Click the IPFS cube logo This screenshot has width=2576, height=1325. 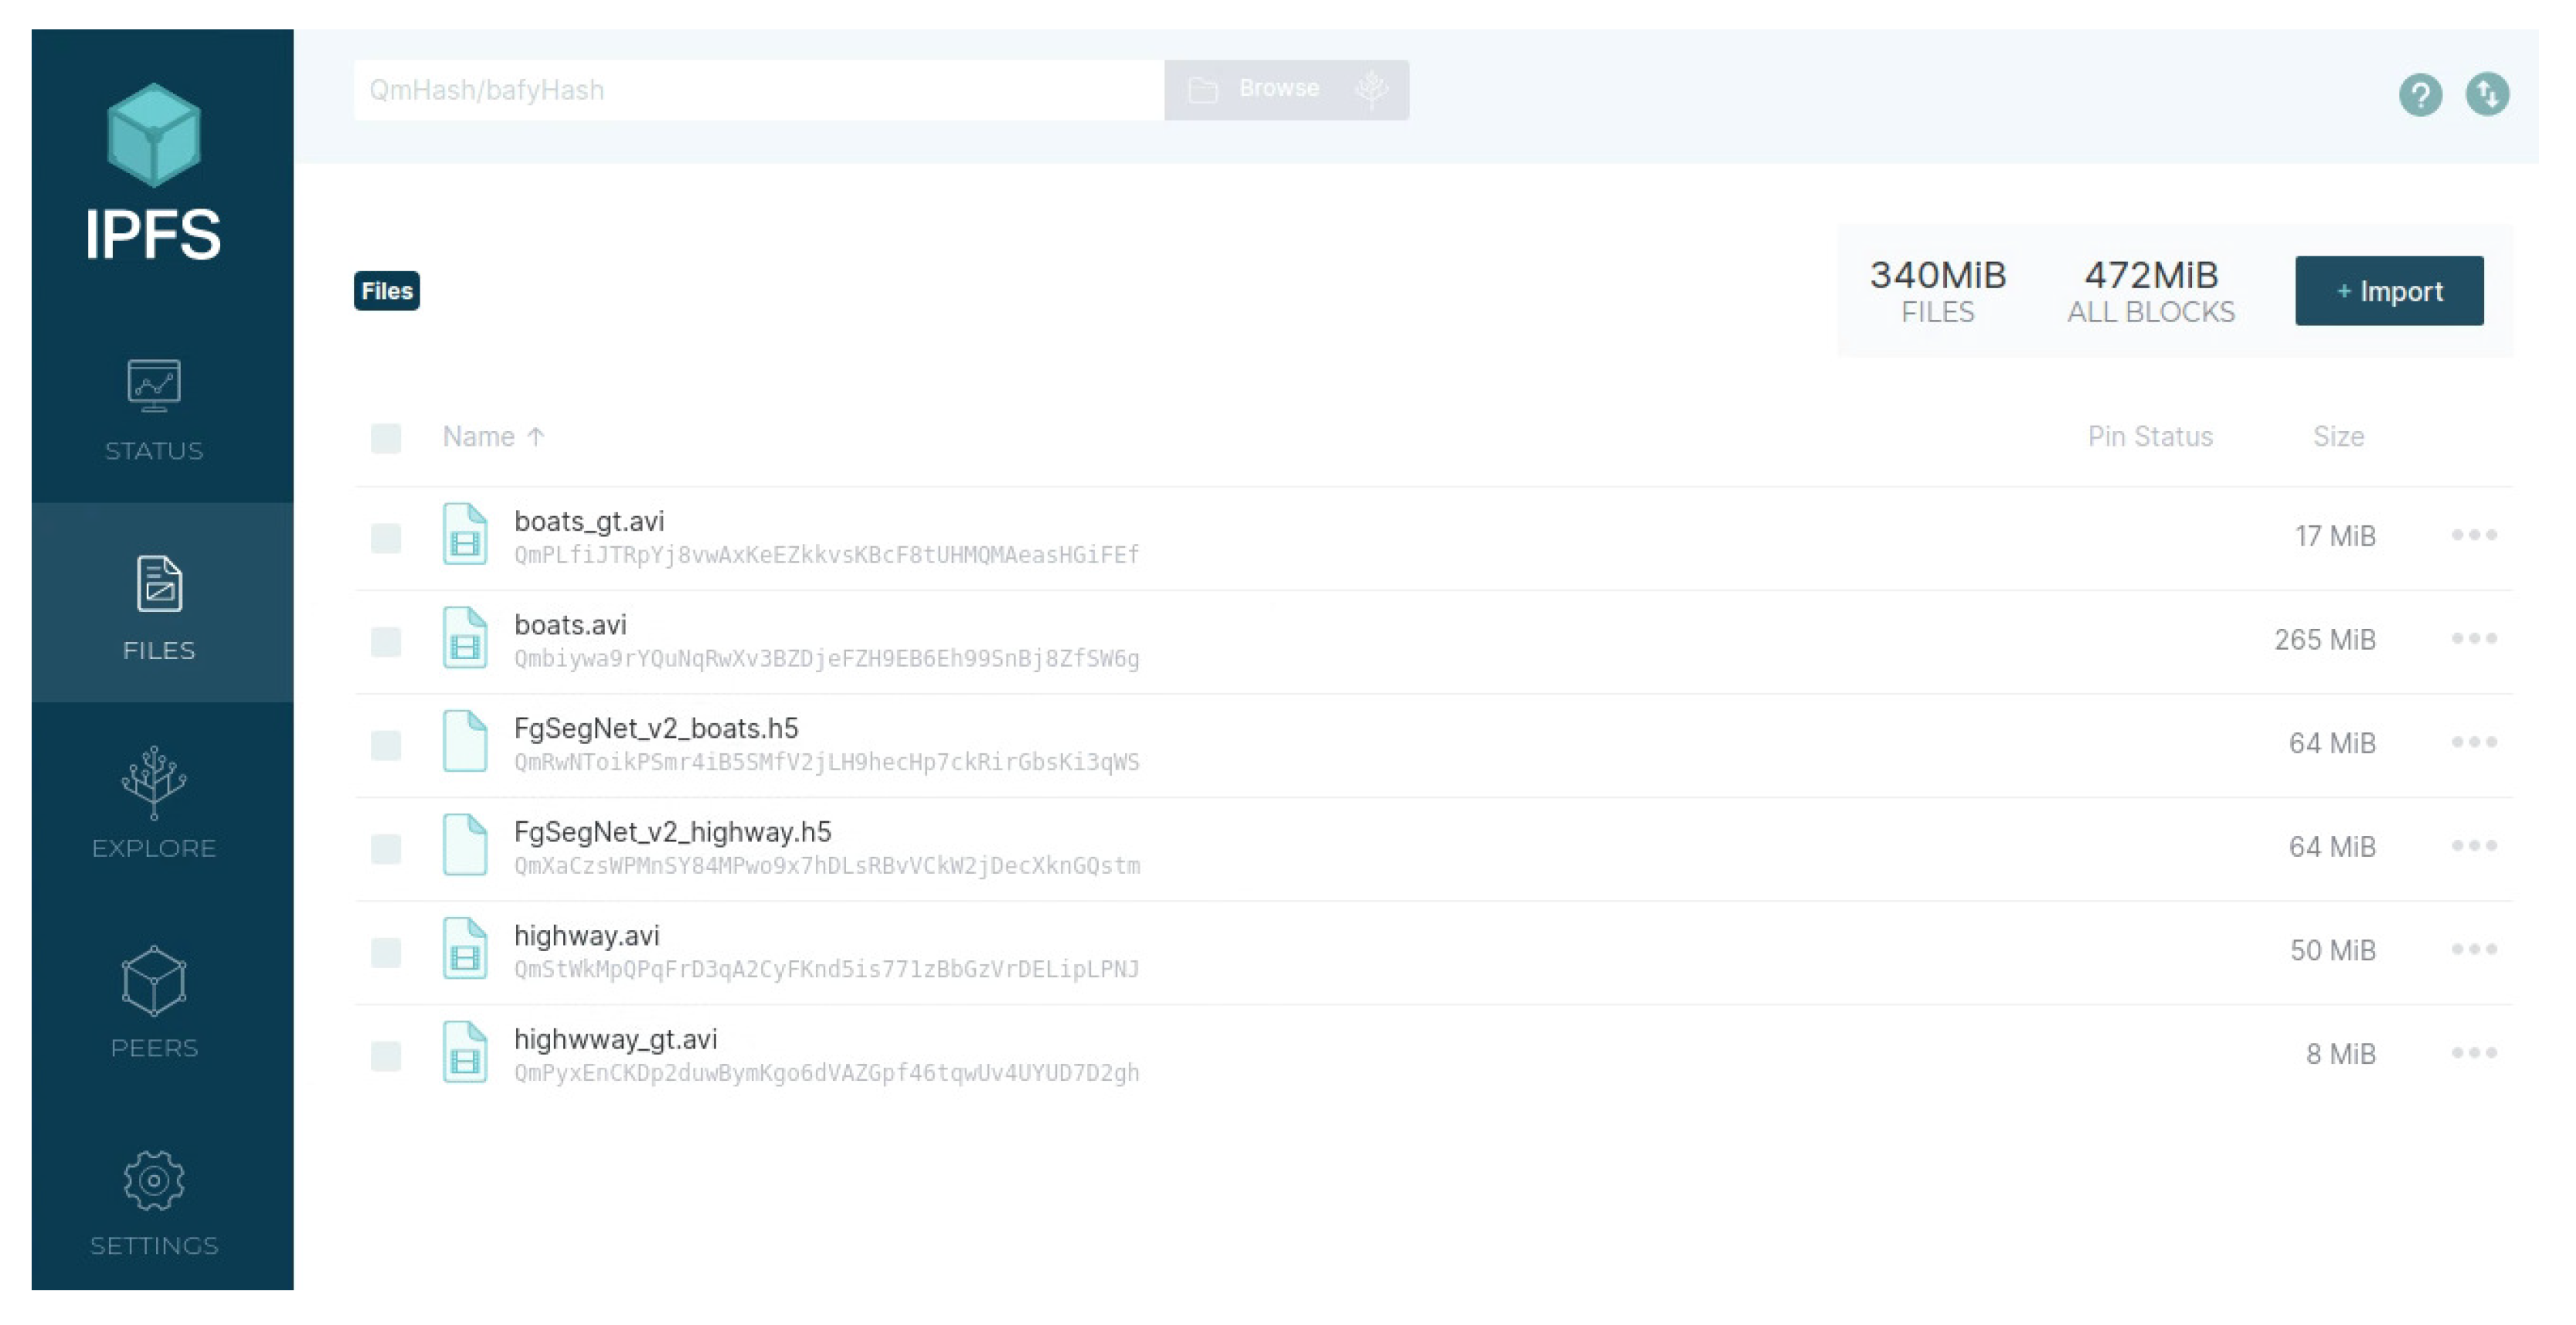pos(153,135)
